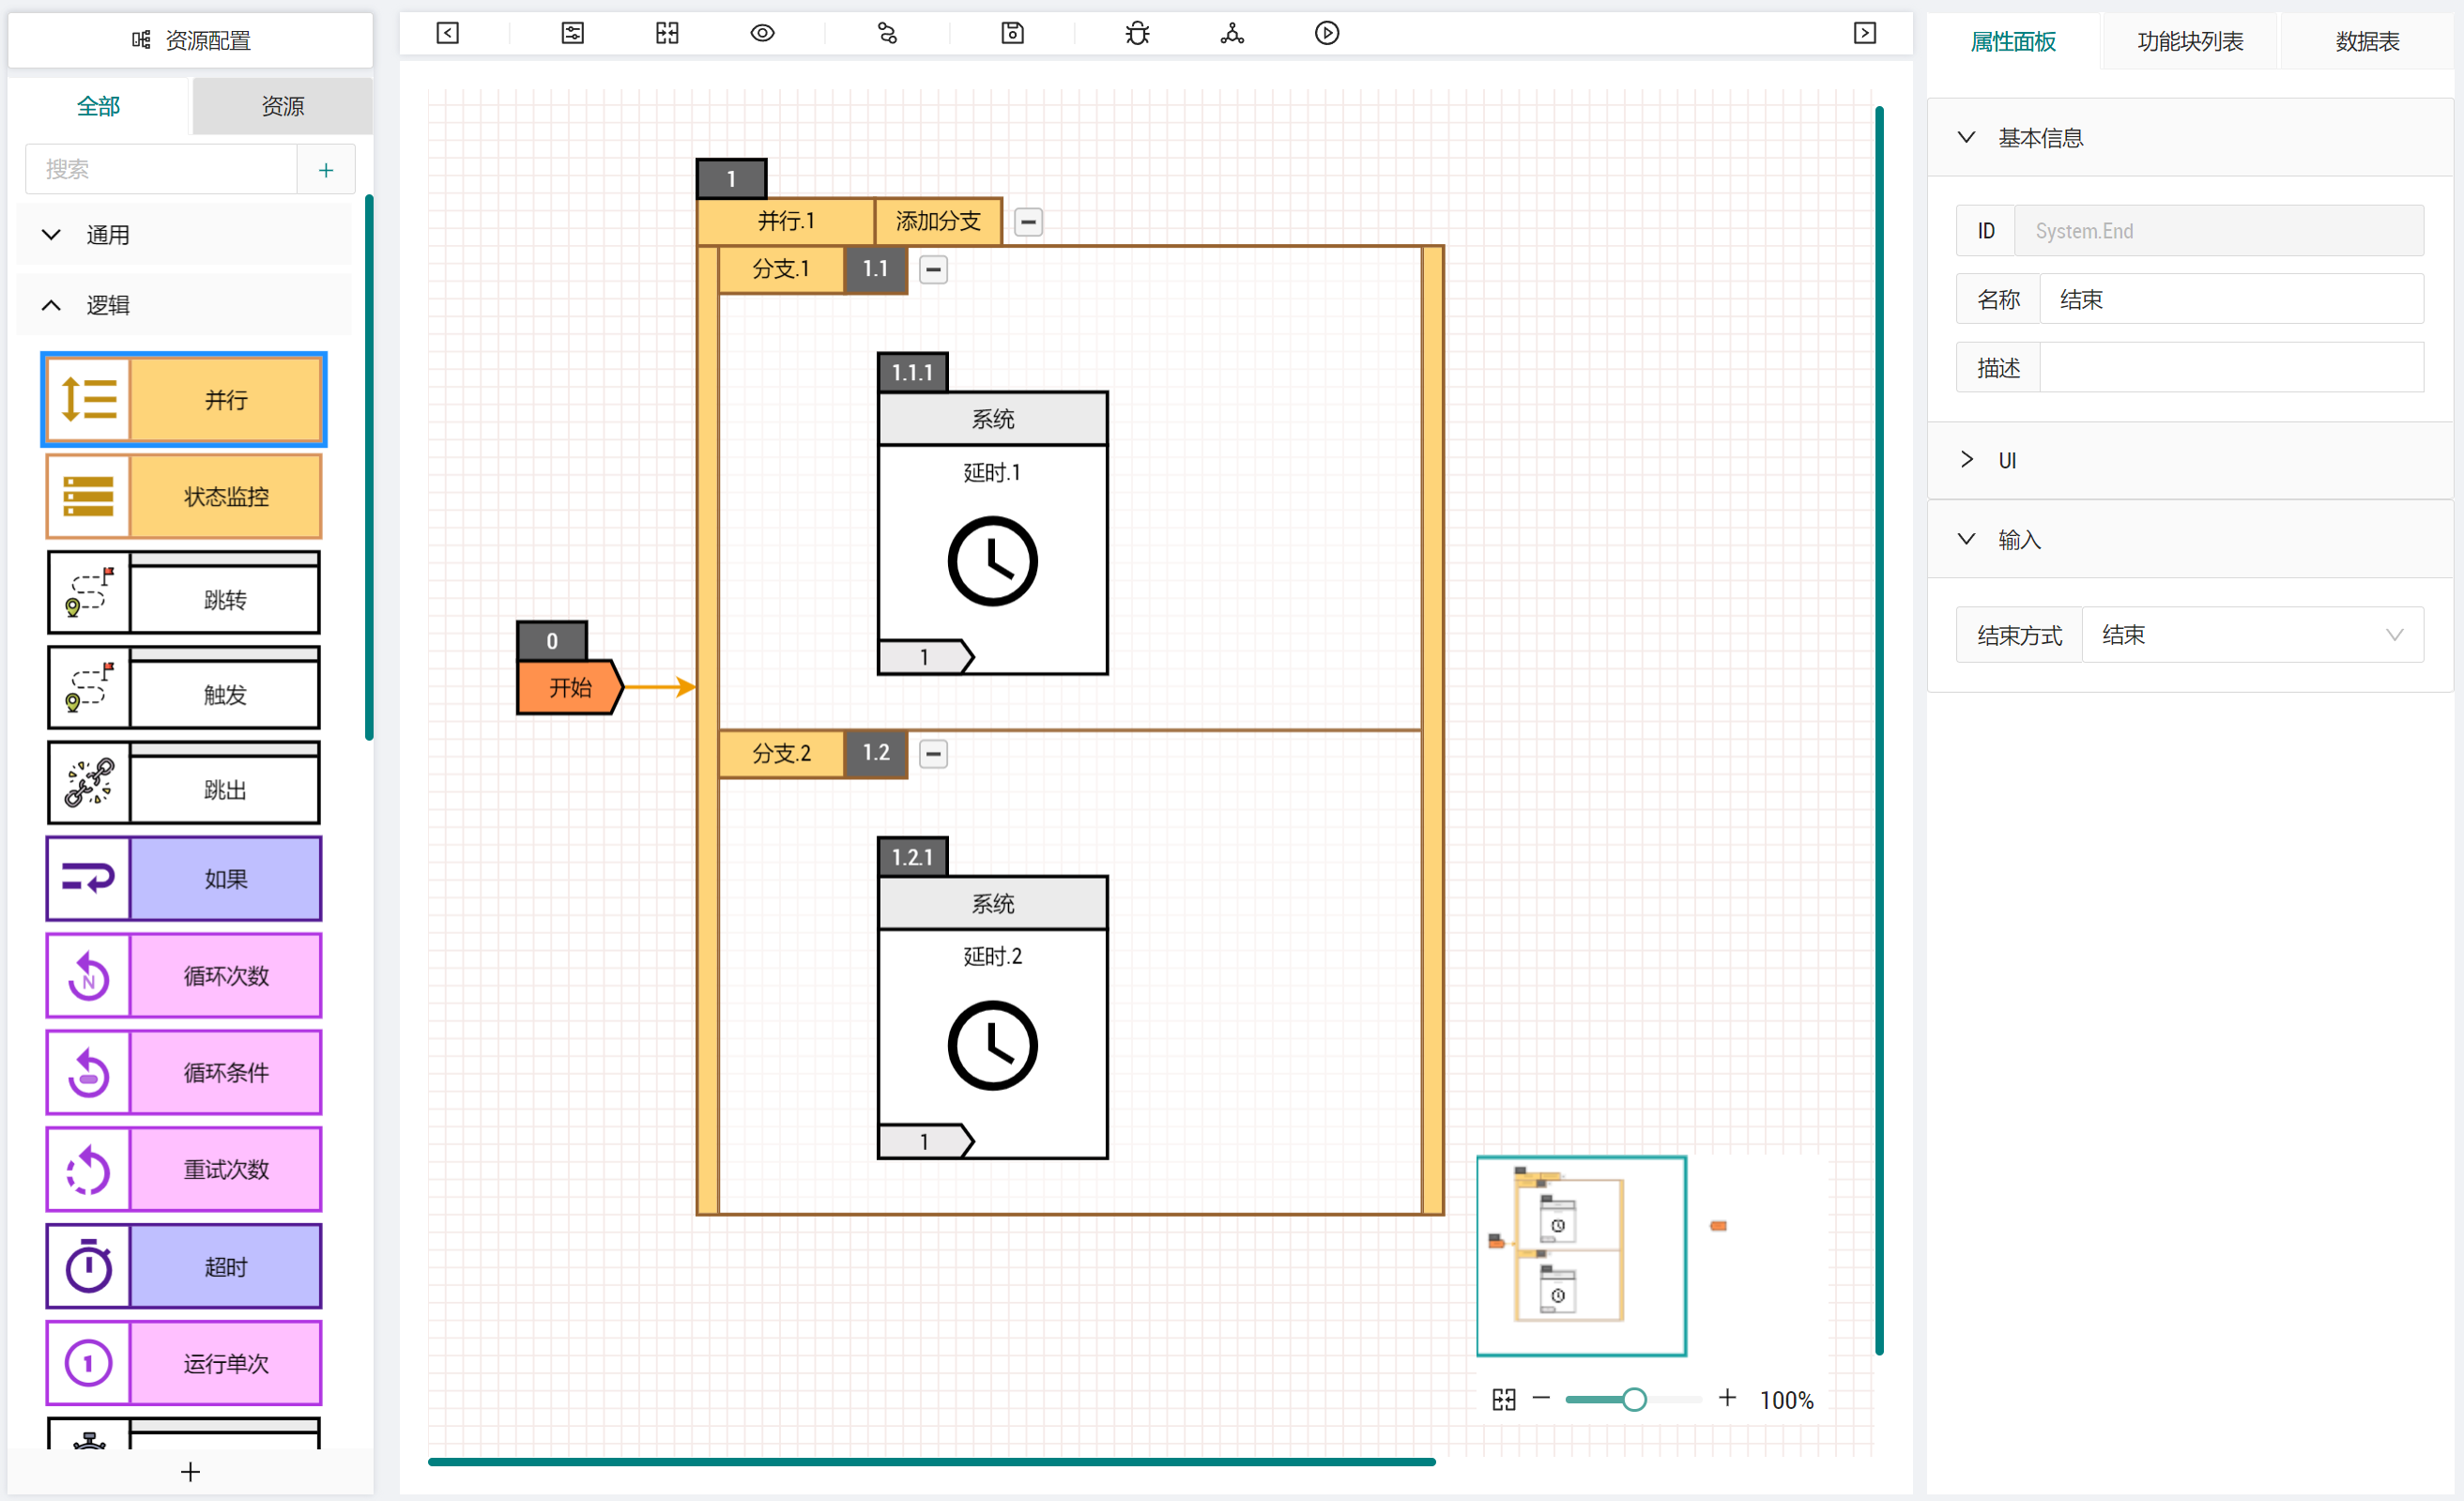Click the empty 描述 field

(2231, 368)
